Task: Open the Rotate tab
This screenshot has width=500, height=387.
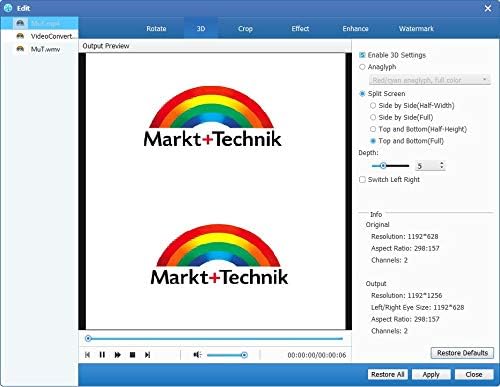Action: tap(156, 29)
